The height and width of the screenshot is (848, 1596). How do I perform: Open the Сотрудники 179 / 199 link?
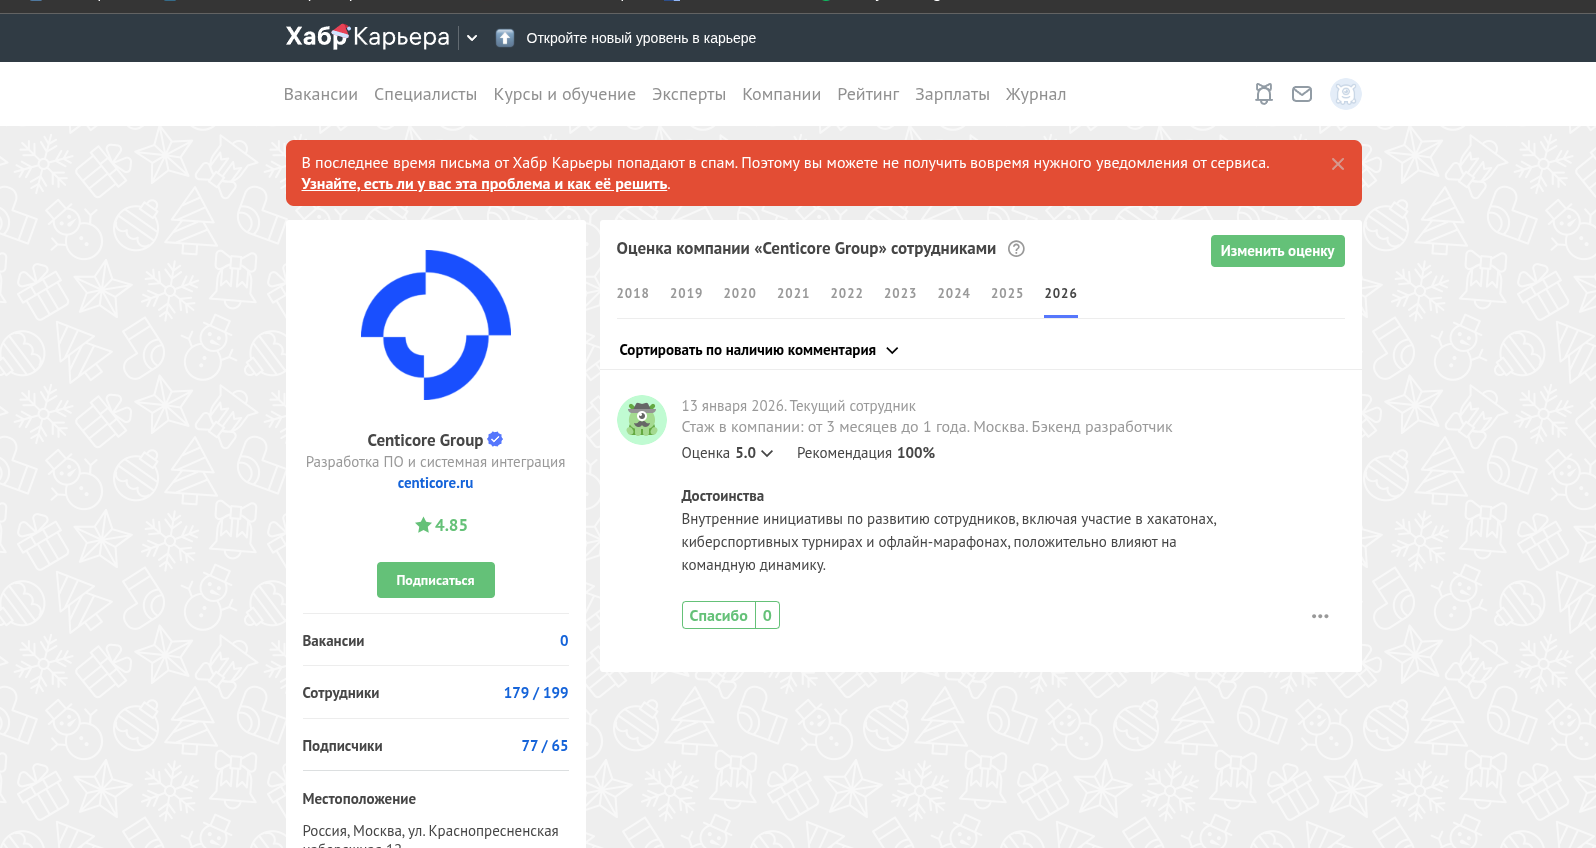point(536,693)
